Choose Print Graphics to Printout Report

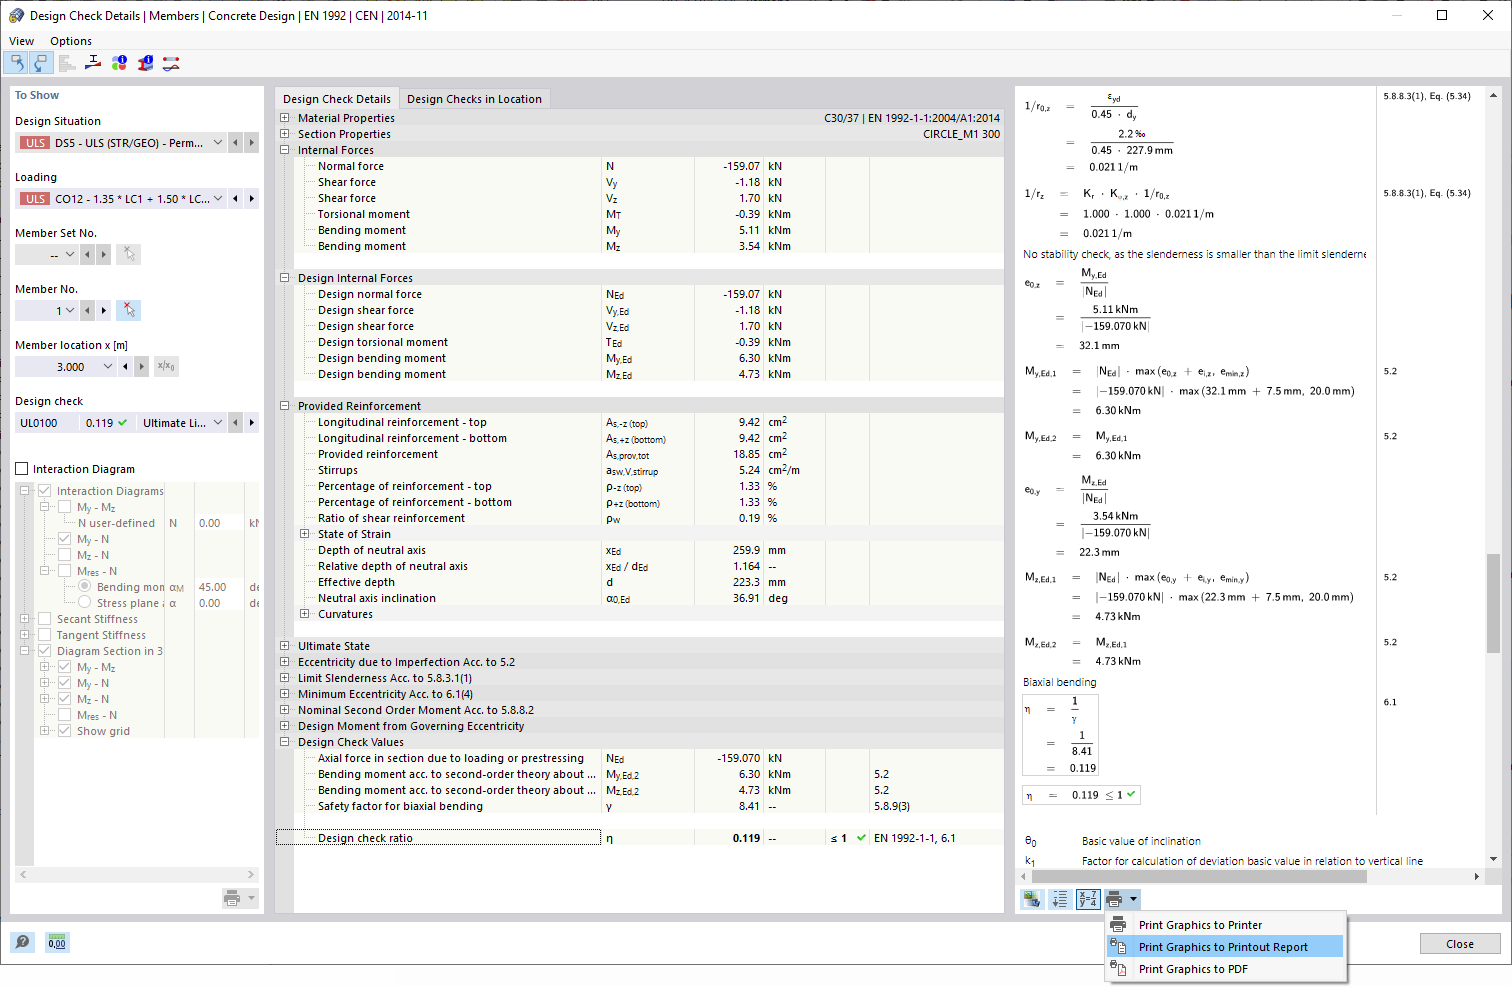(1225, 947)
